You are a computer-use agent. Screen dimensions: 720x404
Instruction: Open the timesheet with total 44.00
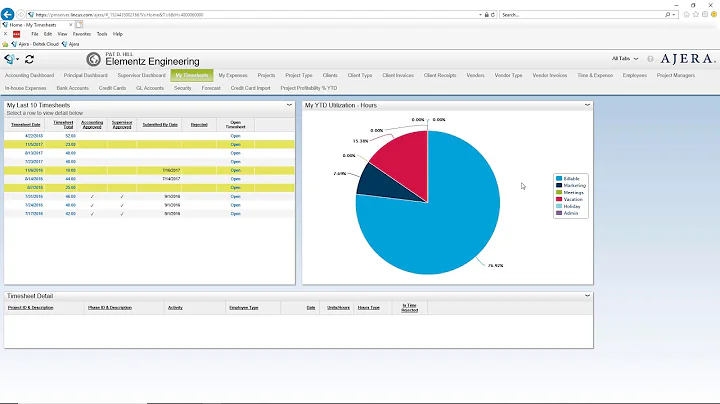click(235, 179)
